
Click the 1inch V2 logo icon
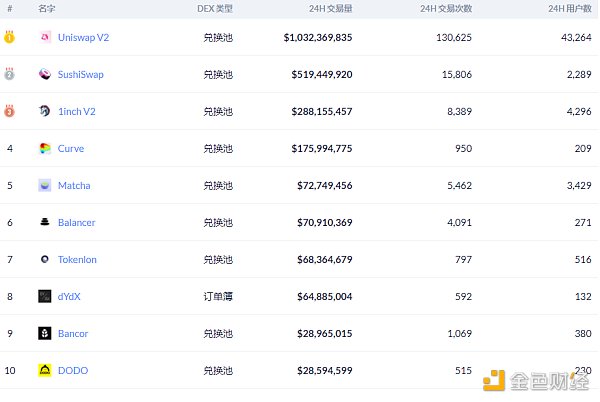[x=45, y=111]
